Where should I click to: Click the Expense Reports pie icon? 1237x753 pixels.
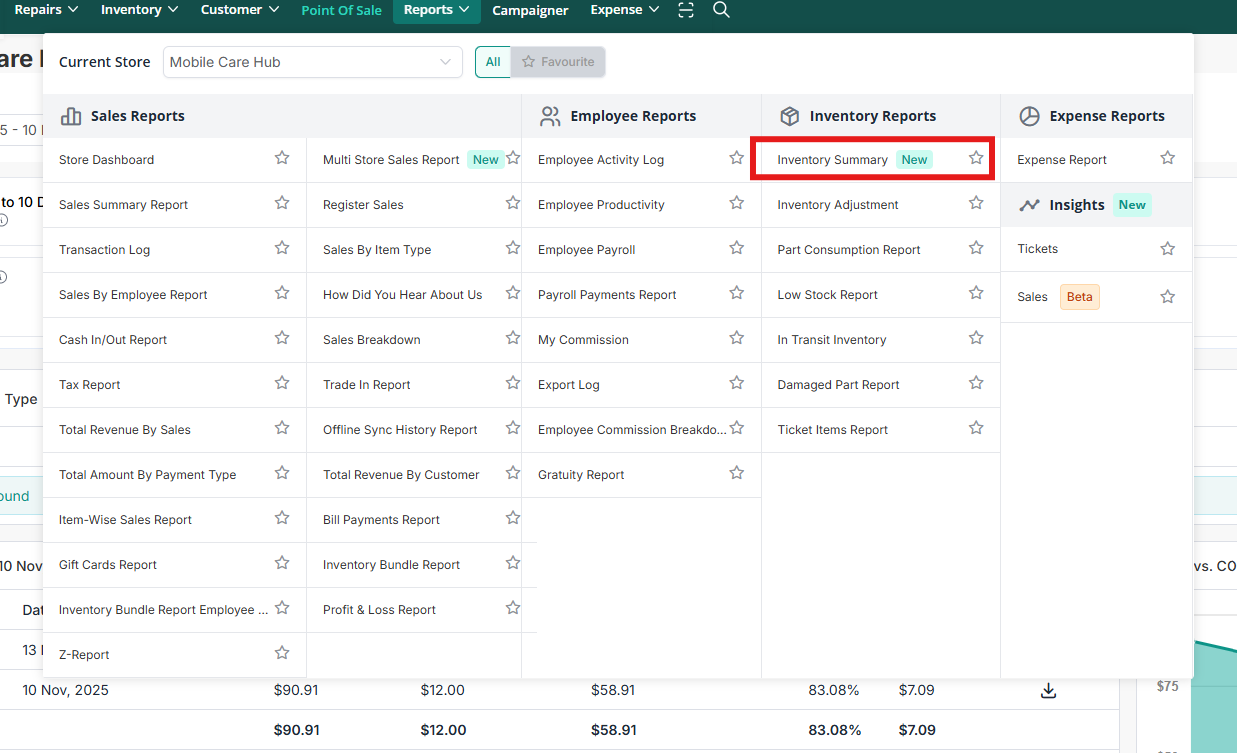coord(1029,116)
